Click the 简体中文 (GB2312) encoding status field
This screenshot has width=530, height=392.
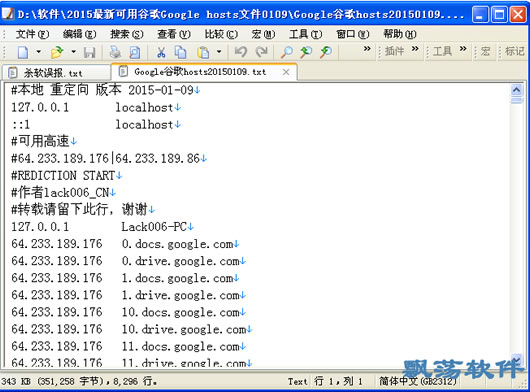[418, 382]
